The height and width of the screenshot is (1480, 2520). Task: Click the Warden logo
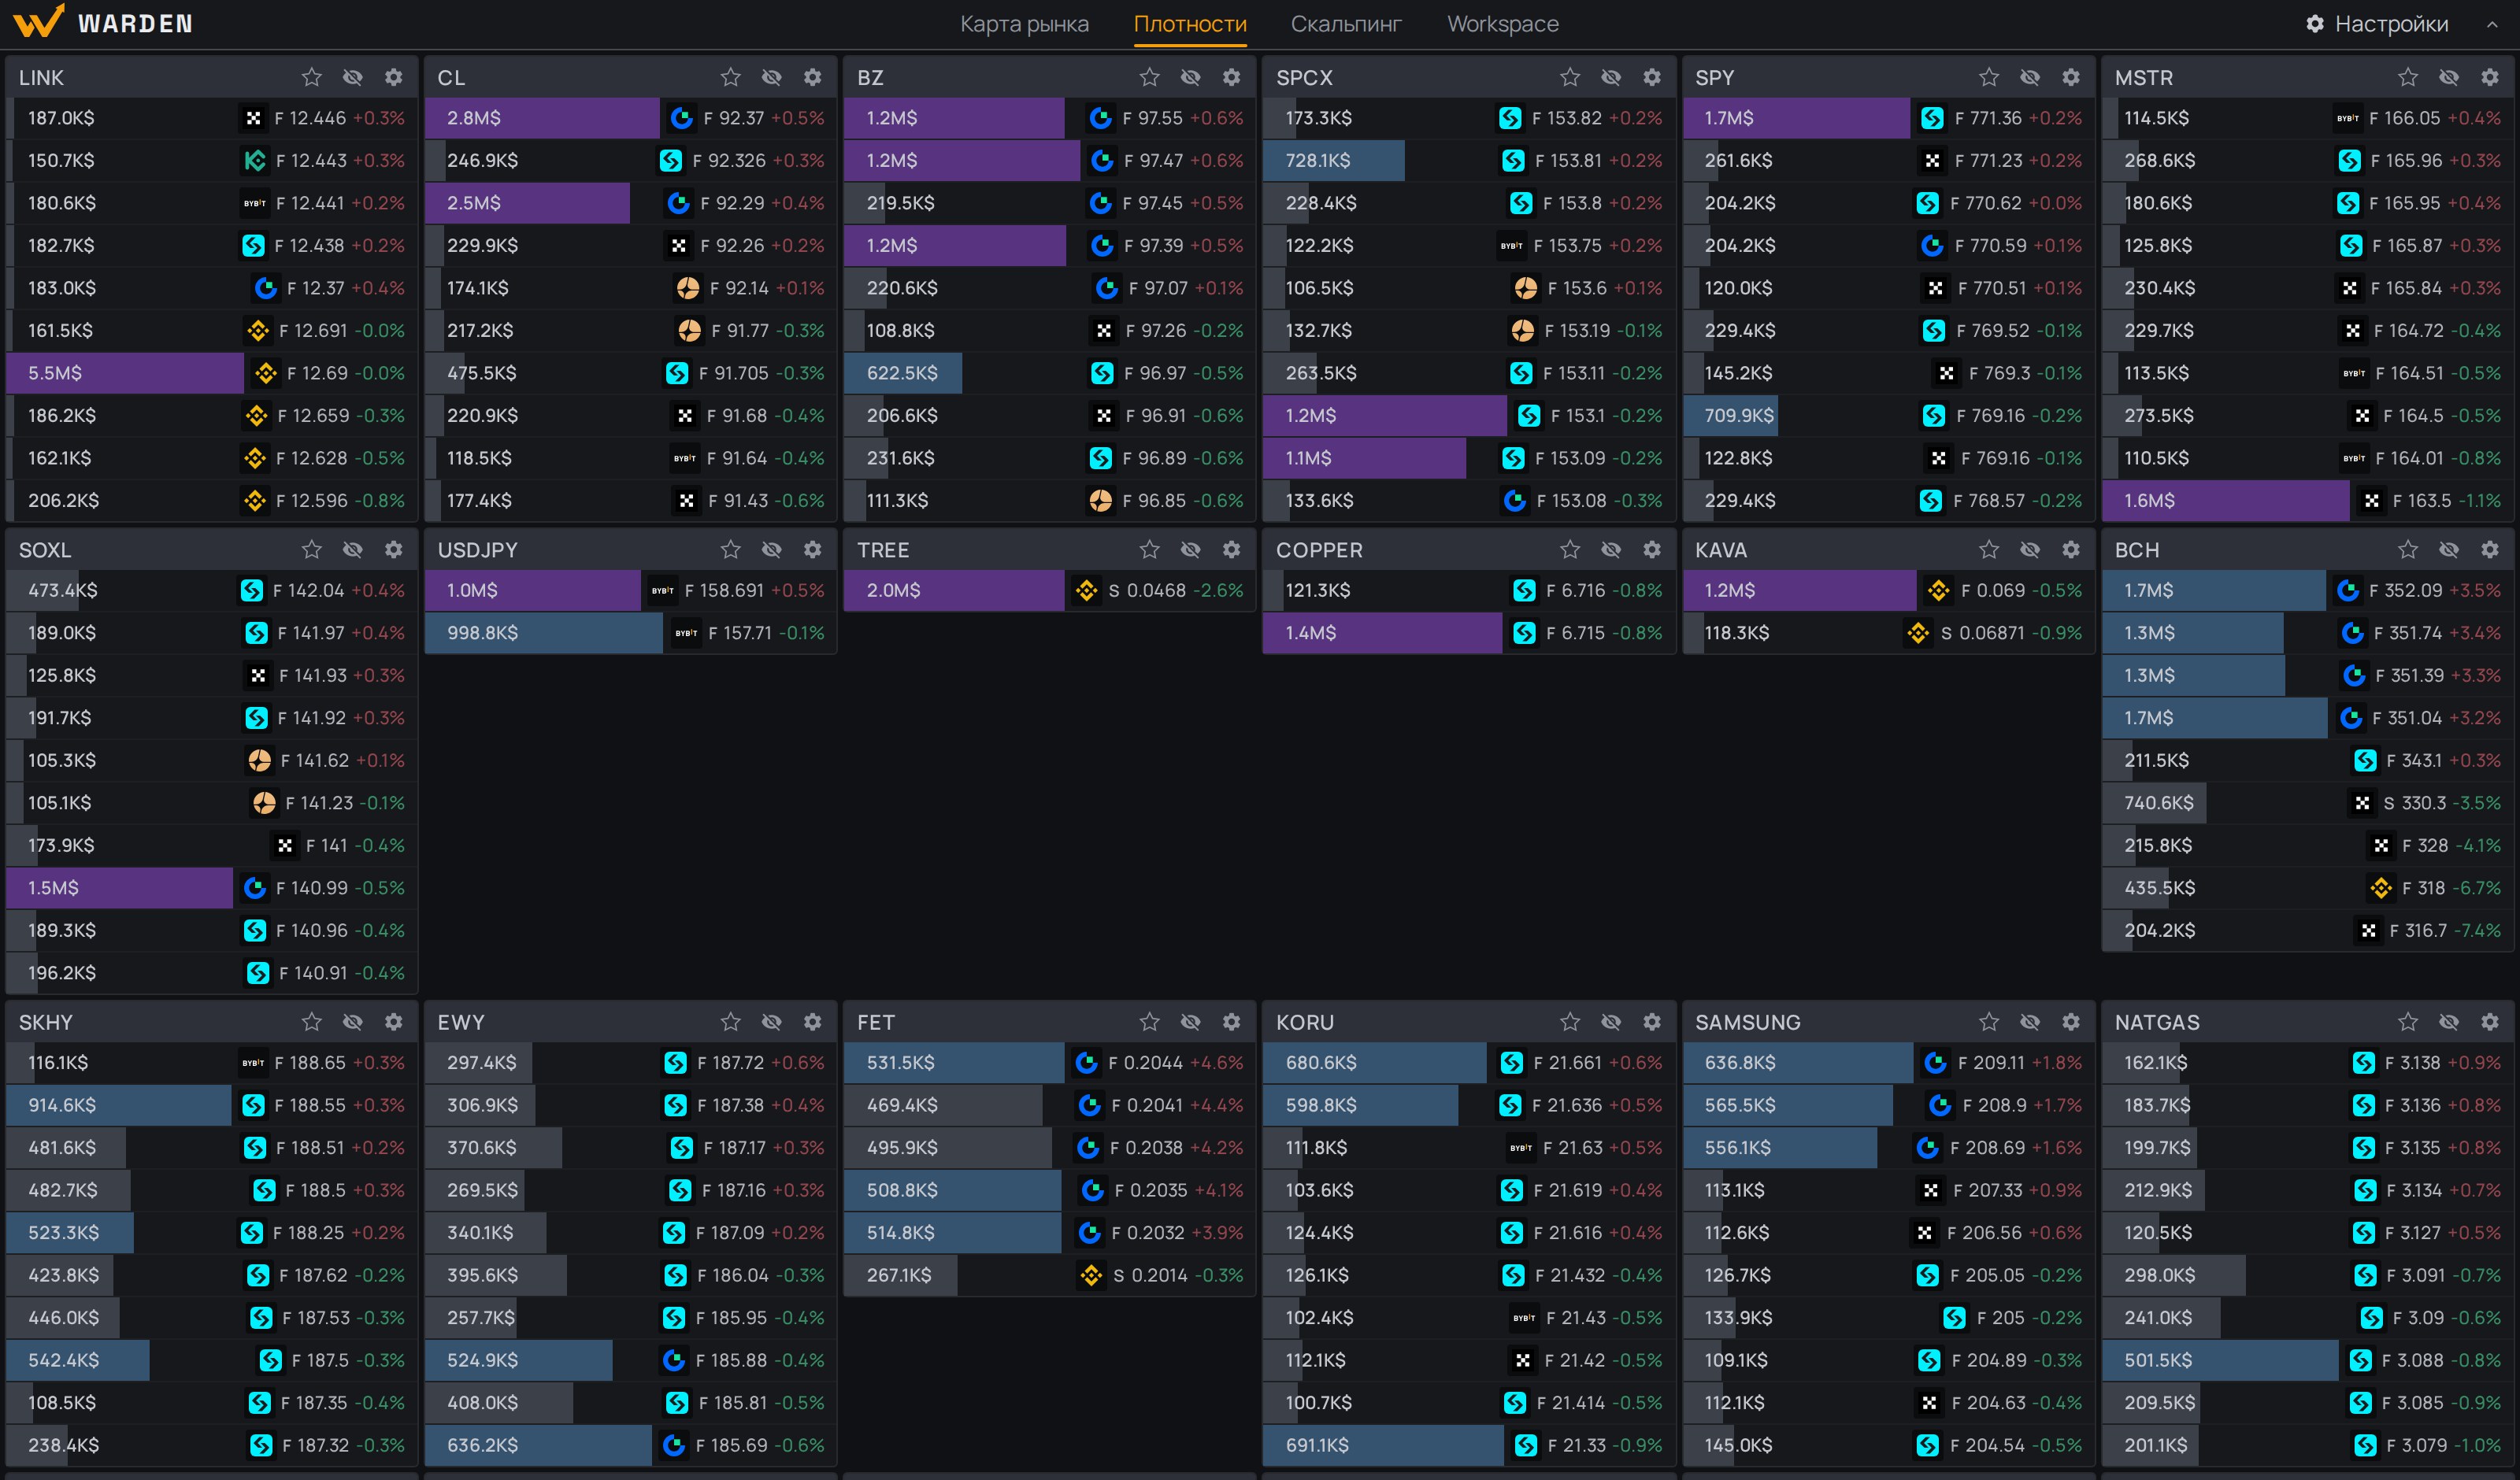point(103,22)
